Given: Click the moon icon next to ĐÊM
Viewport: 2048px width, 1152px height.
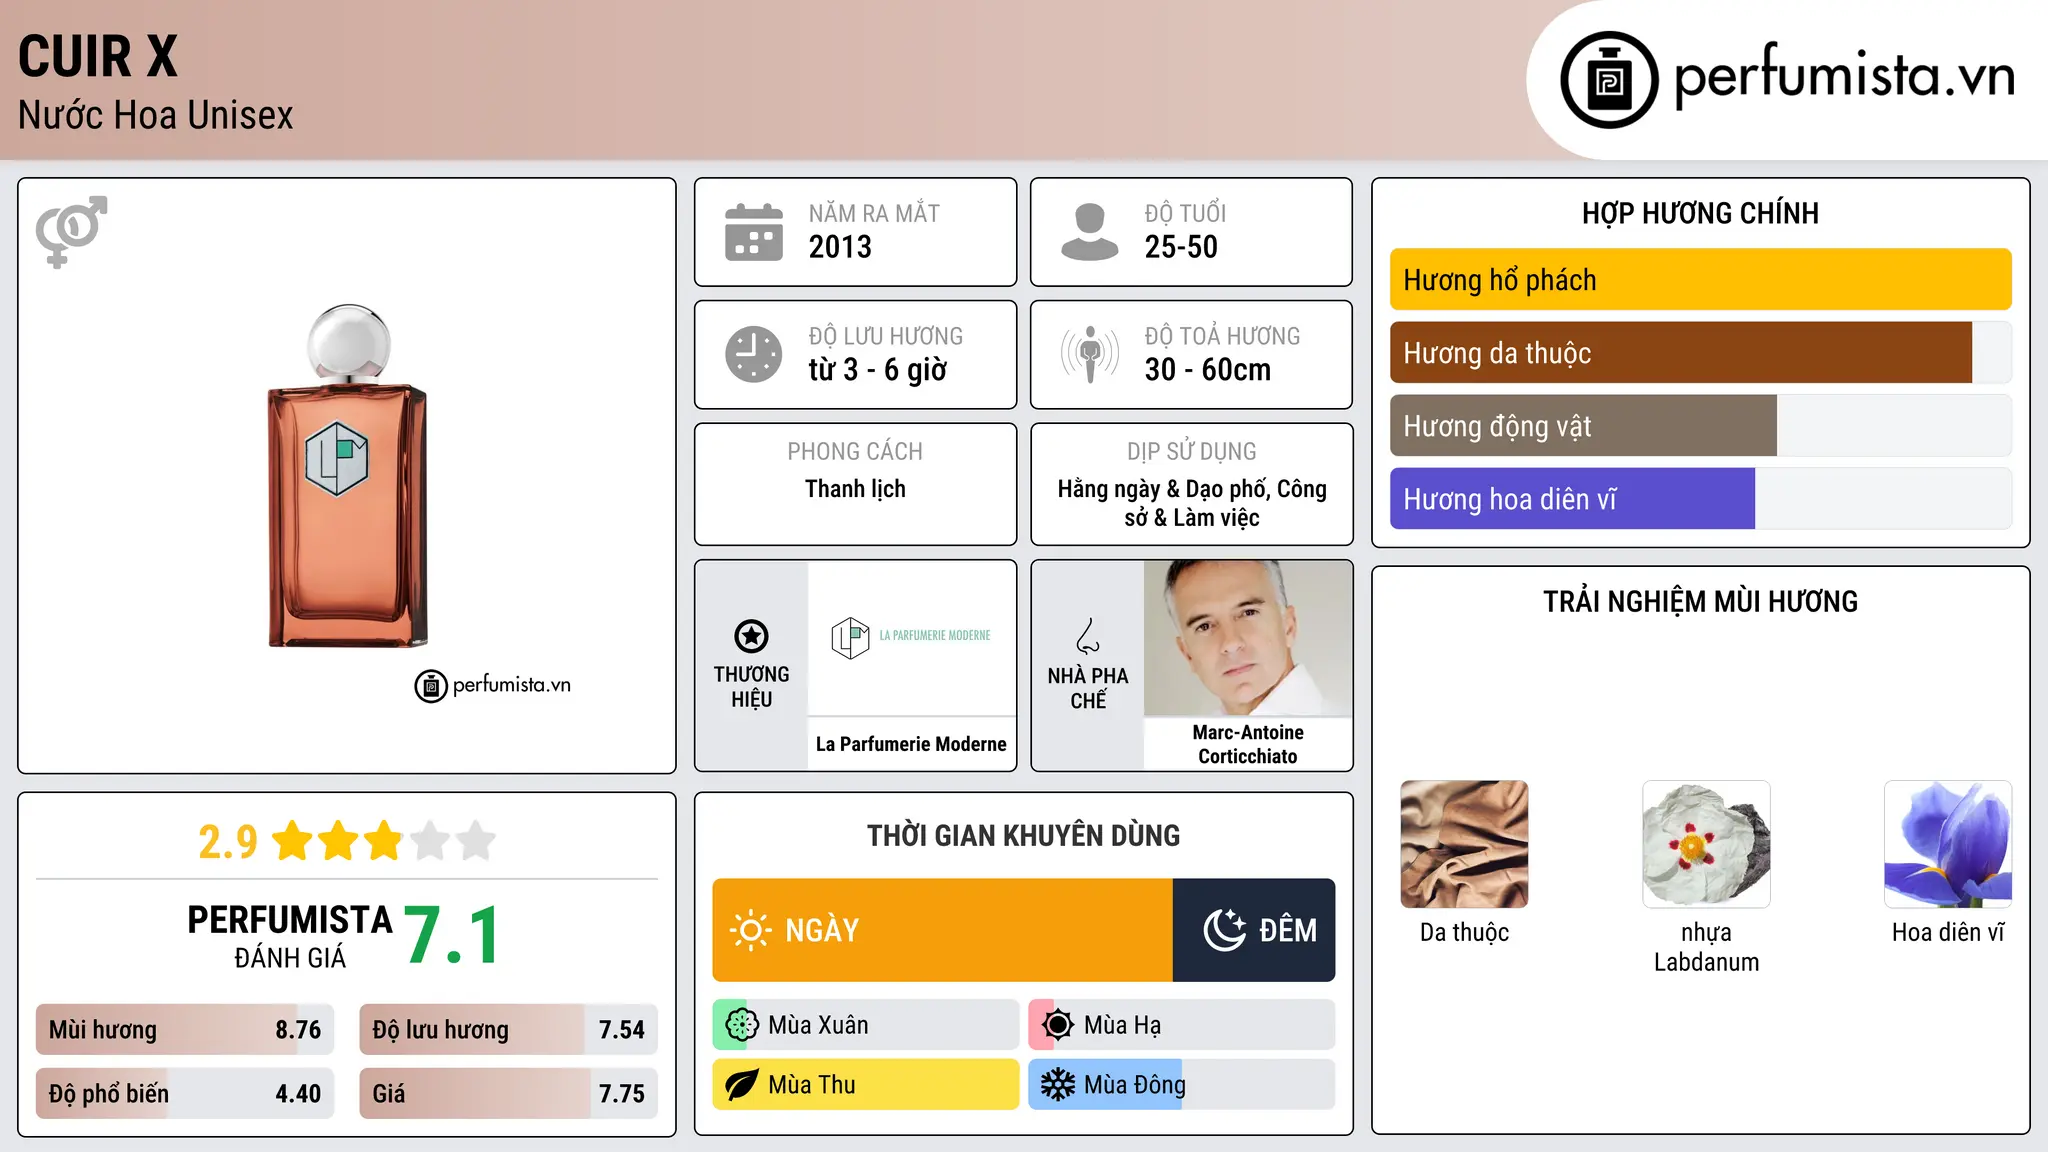Looking at the screenshot, I should pyautogui.click(x=1225, y=930).
